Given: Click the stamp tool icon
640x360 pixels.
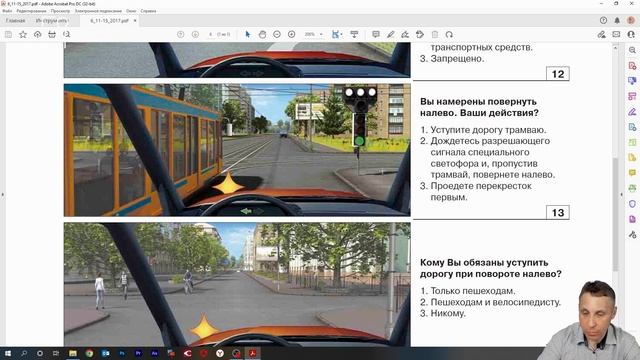Looking at the screenshot, I should [x=420, y=35].
